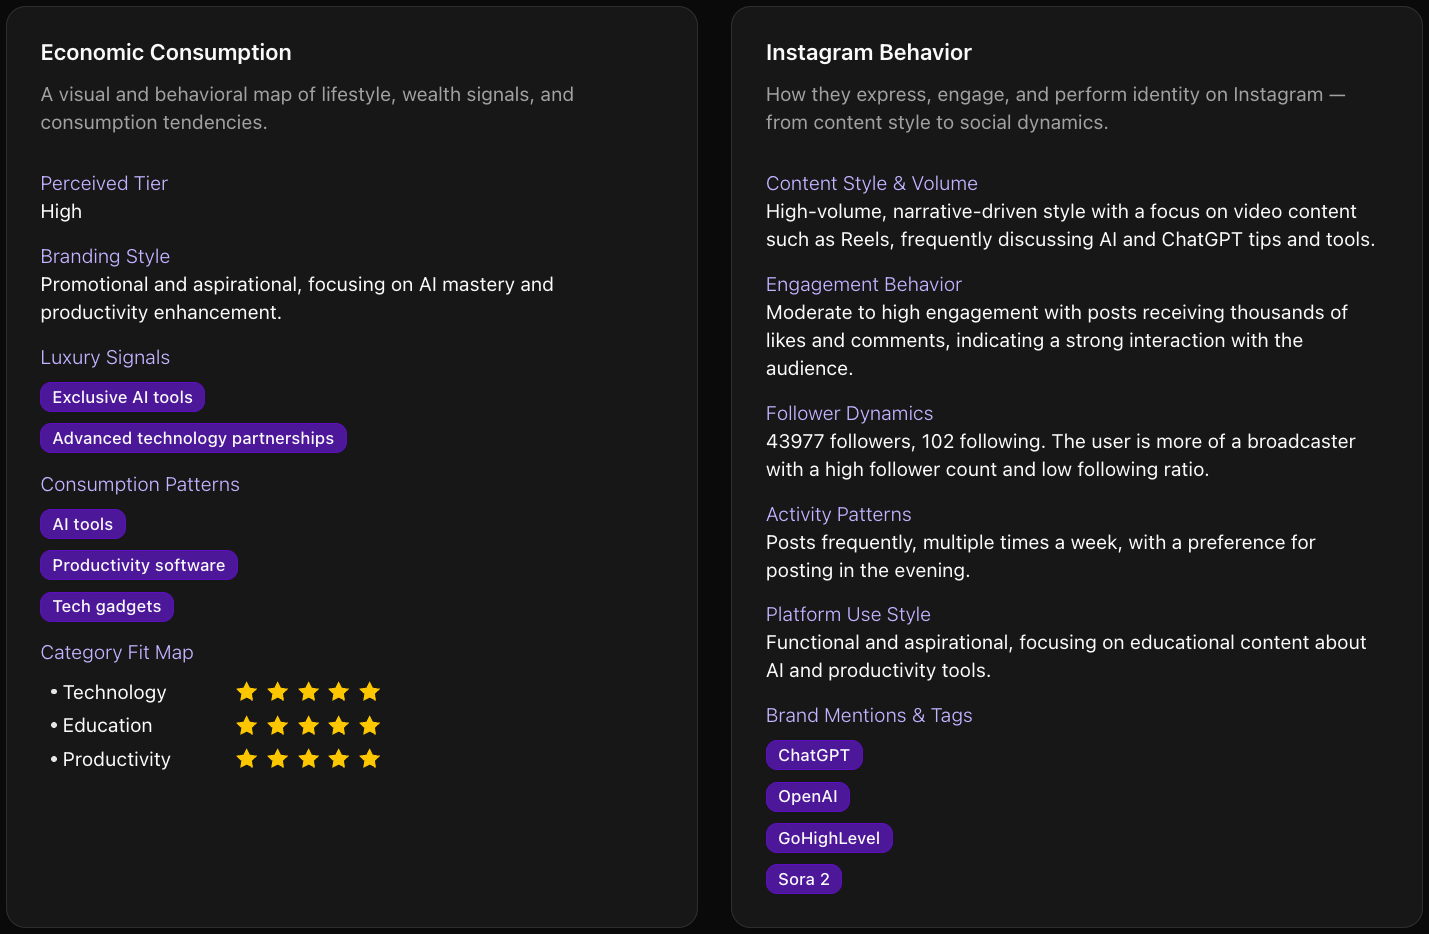Click the Brand Mentions & Tags heading
The image size is (1429, 934).
pyautogui.click(x=869, y=715)
